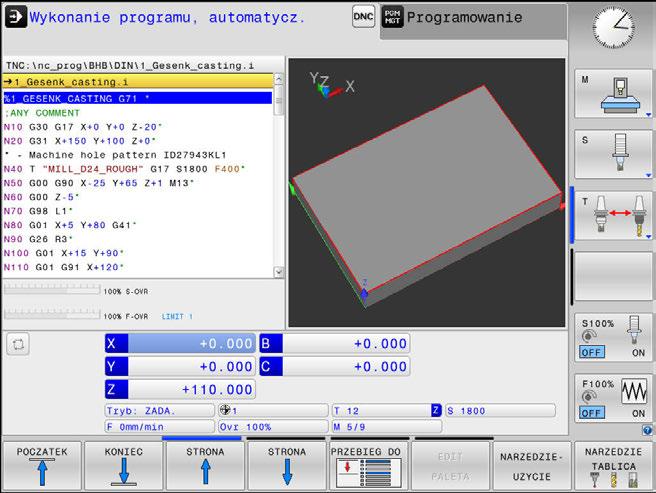656x493 pixels.
Task: Click the program list scrollbar thumb
Action: tap(279, 100)
